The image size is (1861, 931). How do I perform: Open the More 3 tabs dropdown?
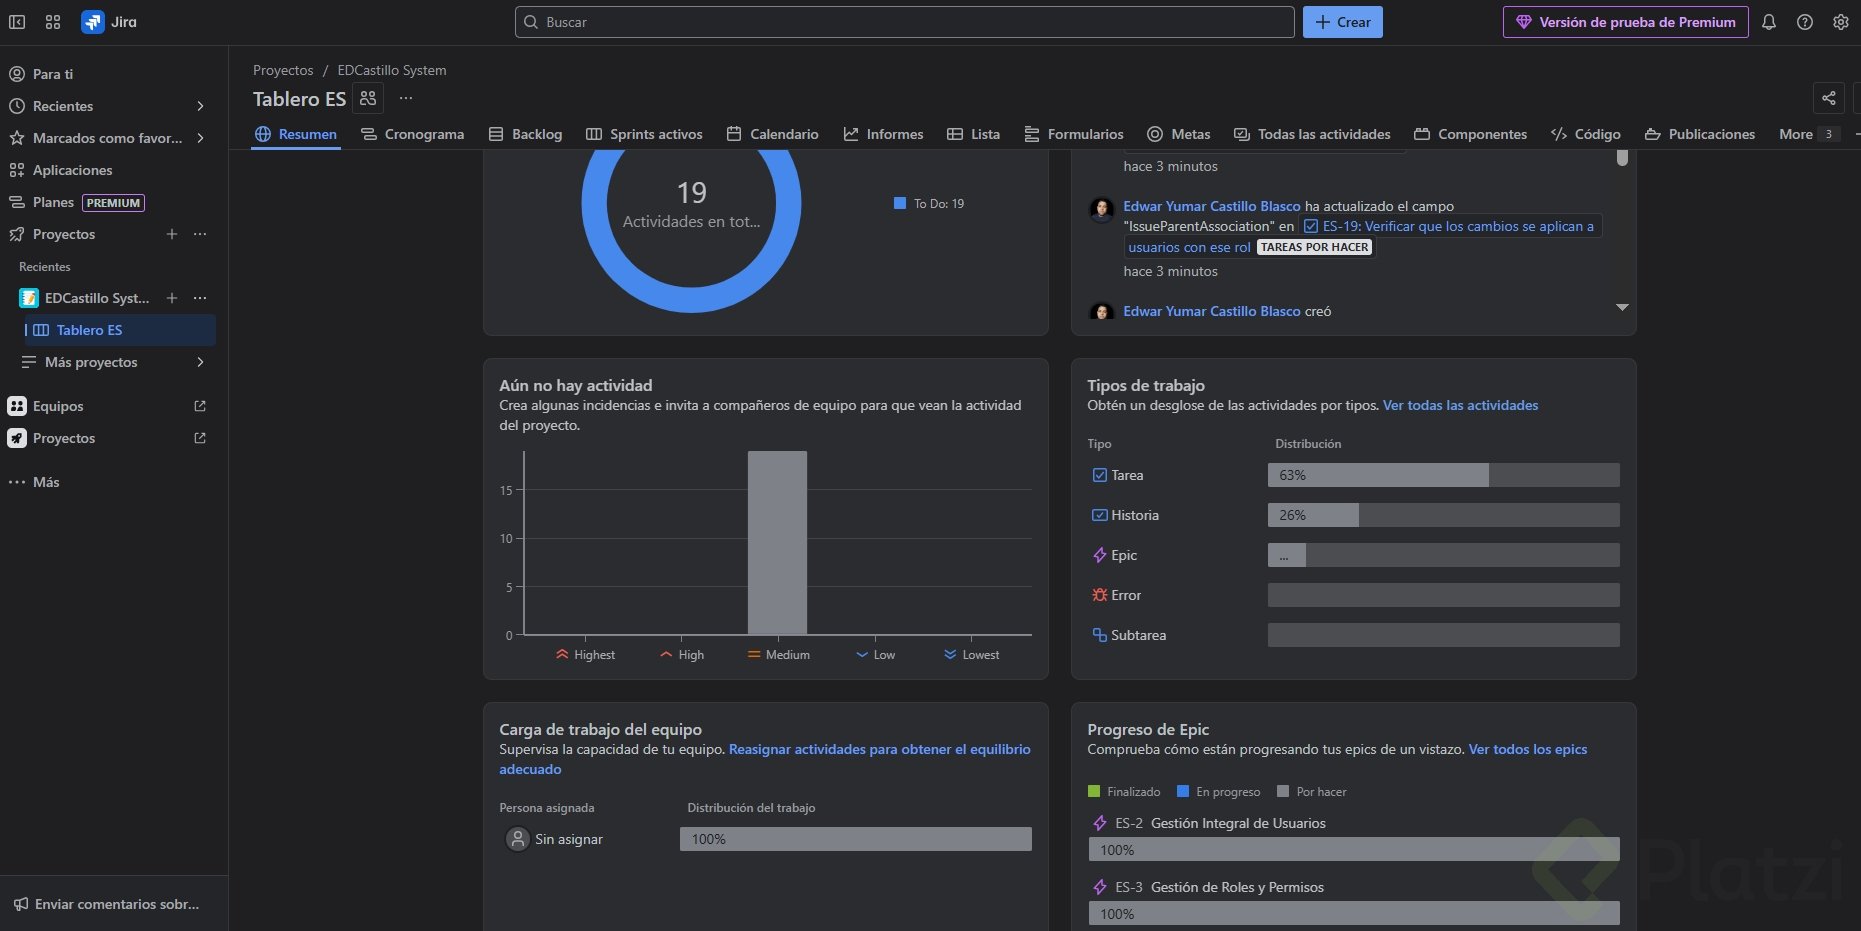point(1808,134)
